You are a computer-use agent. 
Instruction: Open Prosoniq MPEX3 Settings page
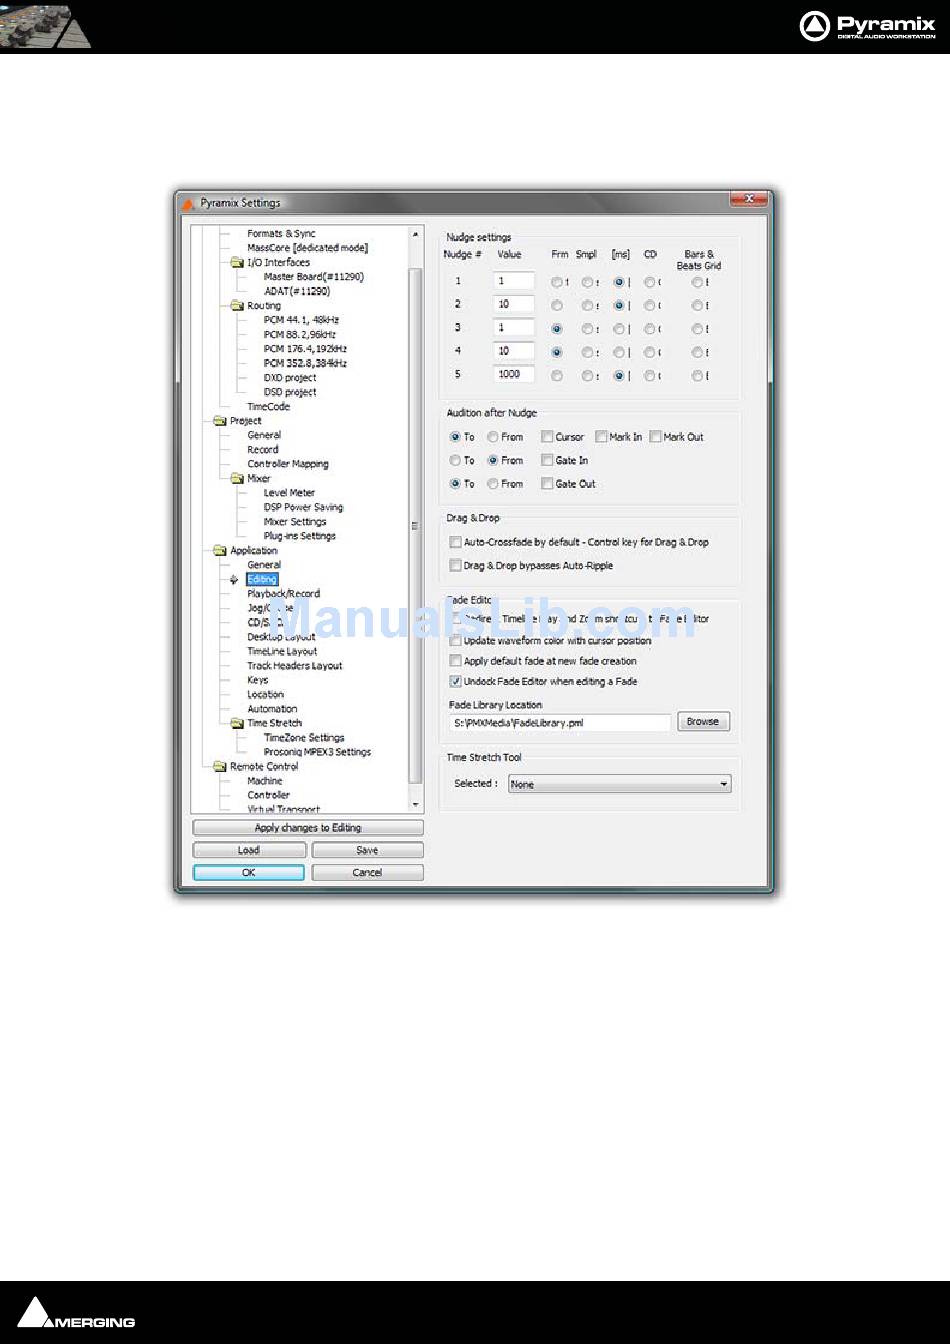(x=317, y=752)
